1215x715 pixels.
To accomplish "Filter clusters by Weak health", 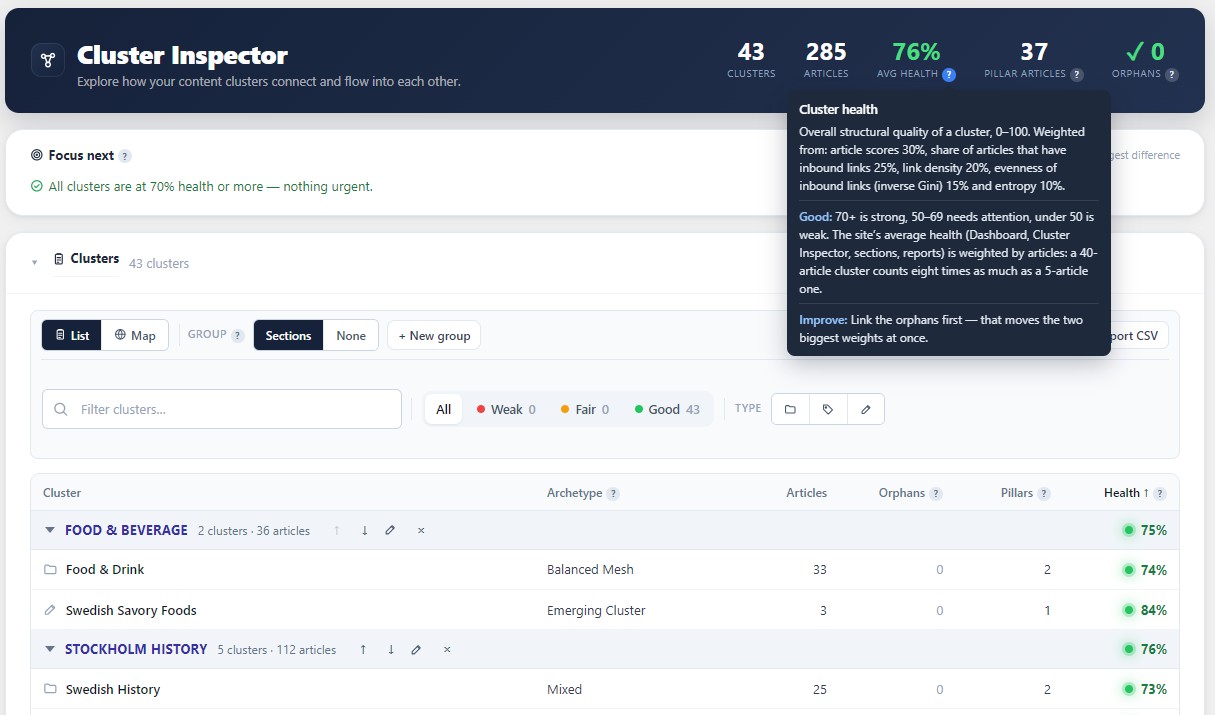I will pyautogui.click(x=506, y=409).
